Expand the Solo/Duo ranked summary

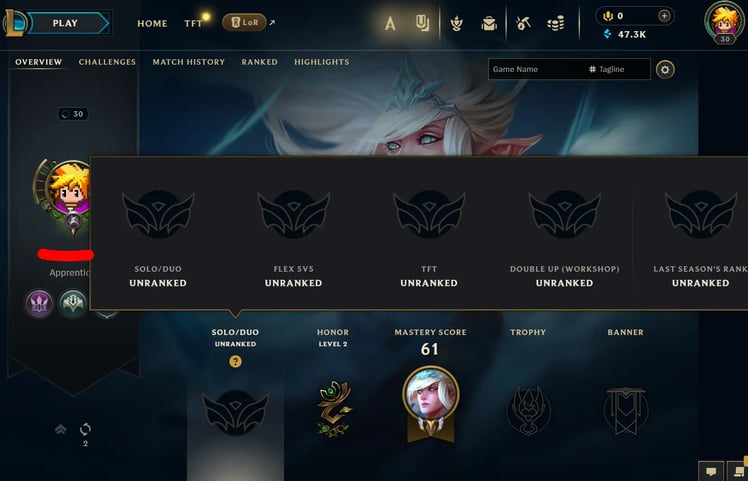(x=235, y=337)
